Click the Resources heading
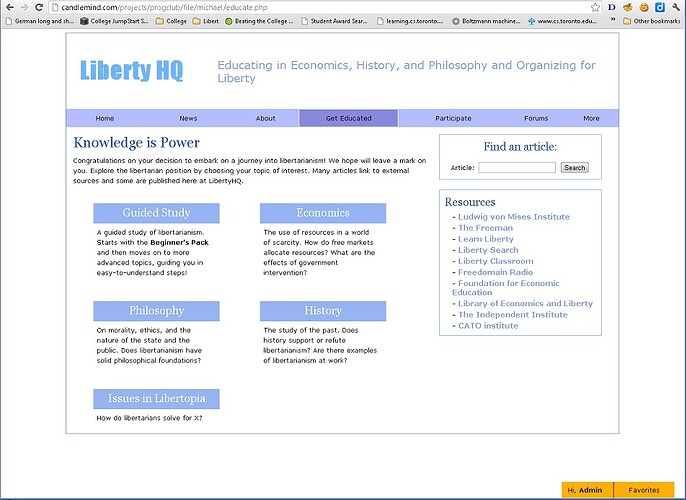 470,202
